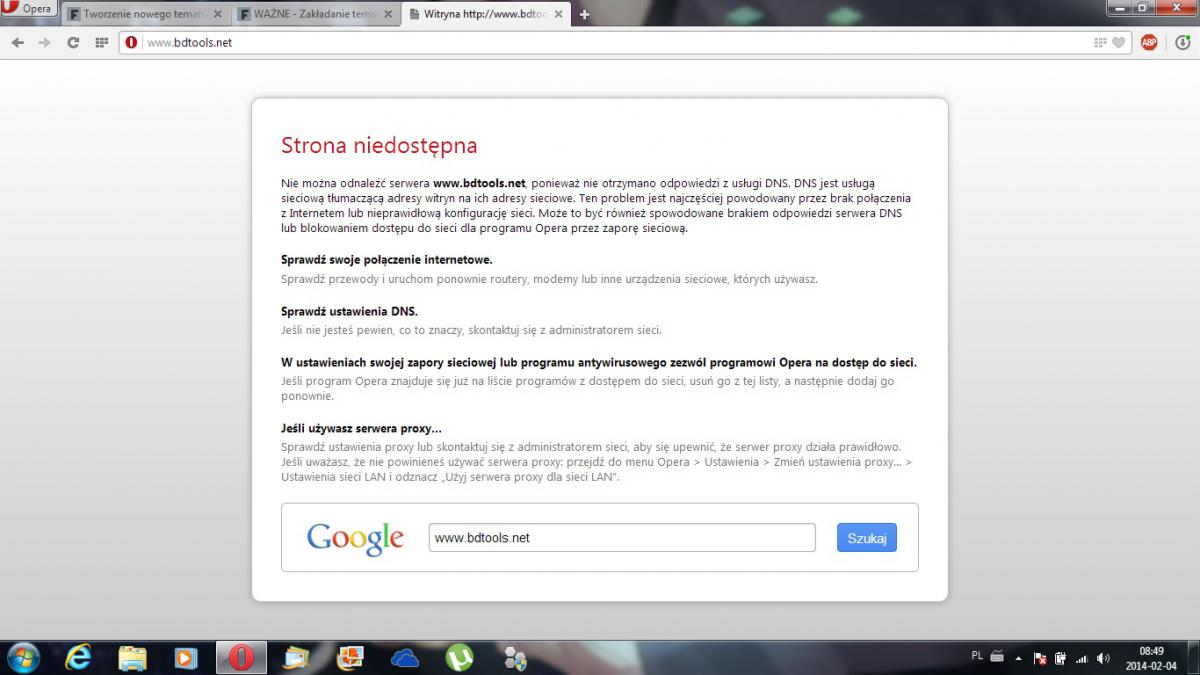The image size is (1200, 675).
Task: Close the 'WAŻNE - Zakładanie tematu' tab
Action: tap(387, 15)
